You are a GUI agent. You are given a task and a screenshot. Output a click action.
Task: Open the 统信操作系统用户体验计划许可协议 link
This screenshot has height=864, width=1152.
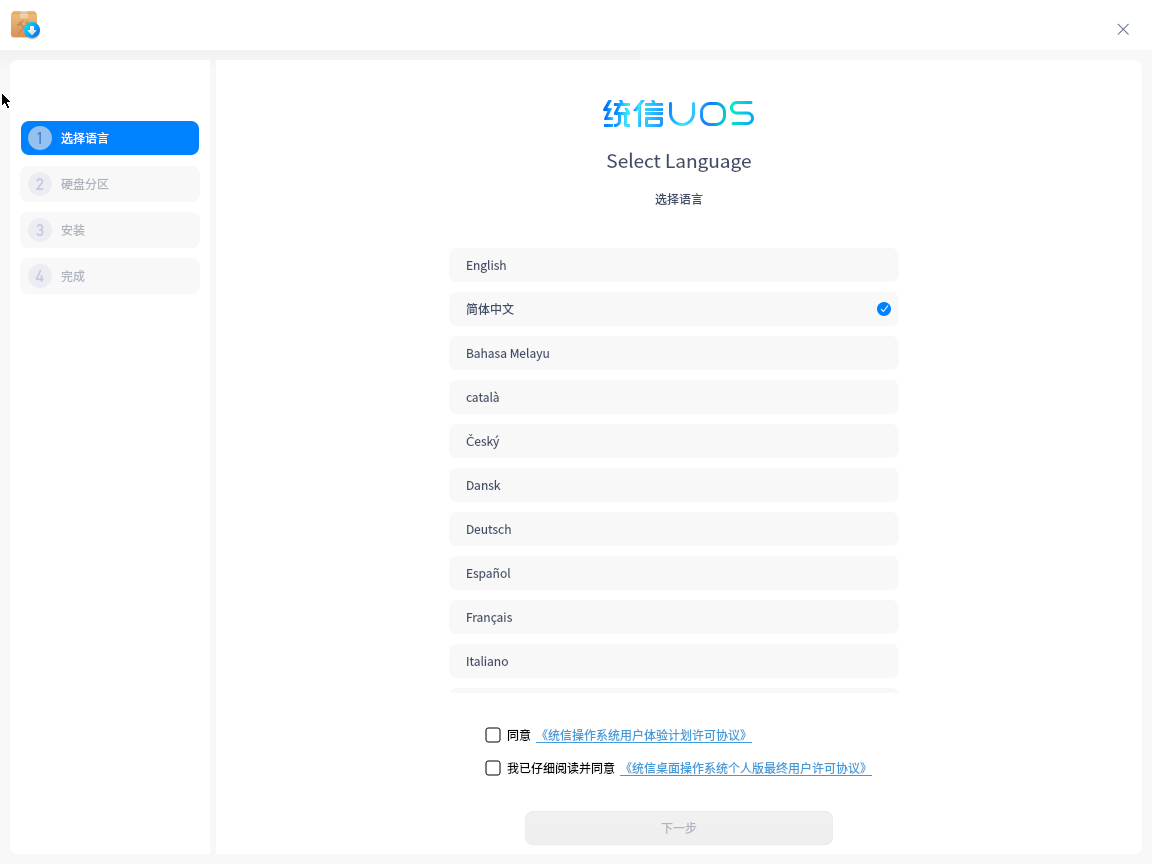pyautogui.click(x=644, y=735)
